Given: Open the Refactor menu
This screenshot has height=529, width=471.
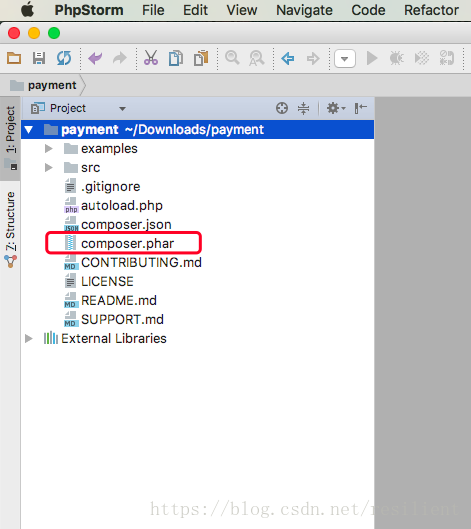Looking at the screenshot, I should point(431,10).
